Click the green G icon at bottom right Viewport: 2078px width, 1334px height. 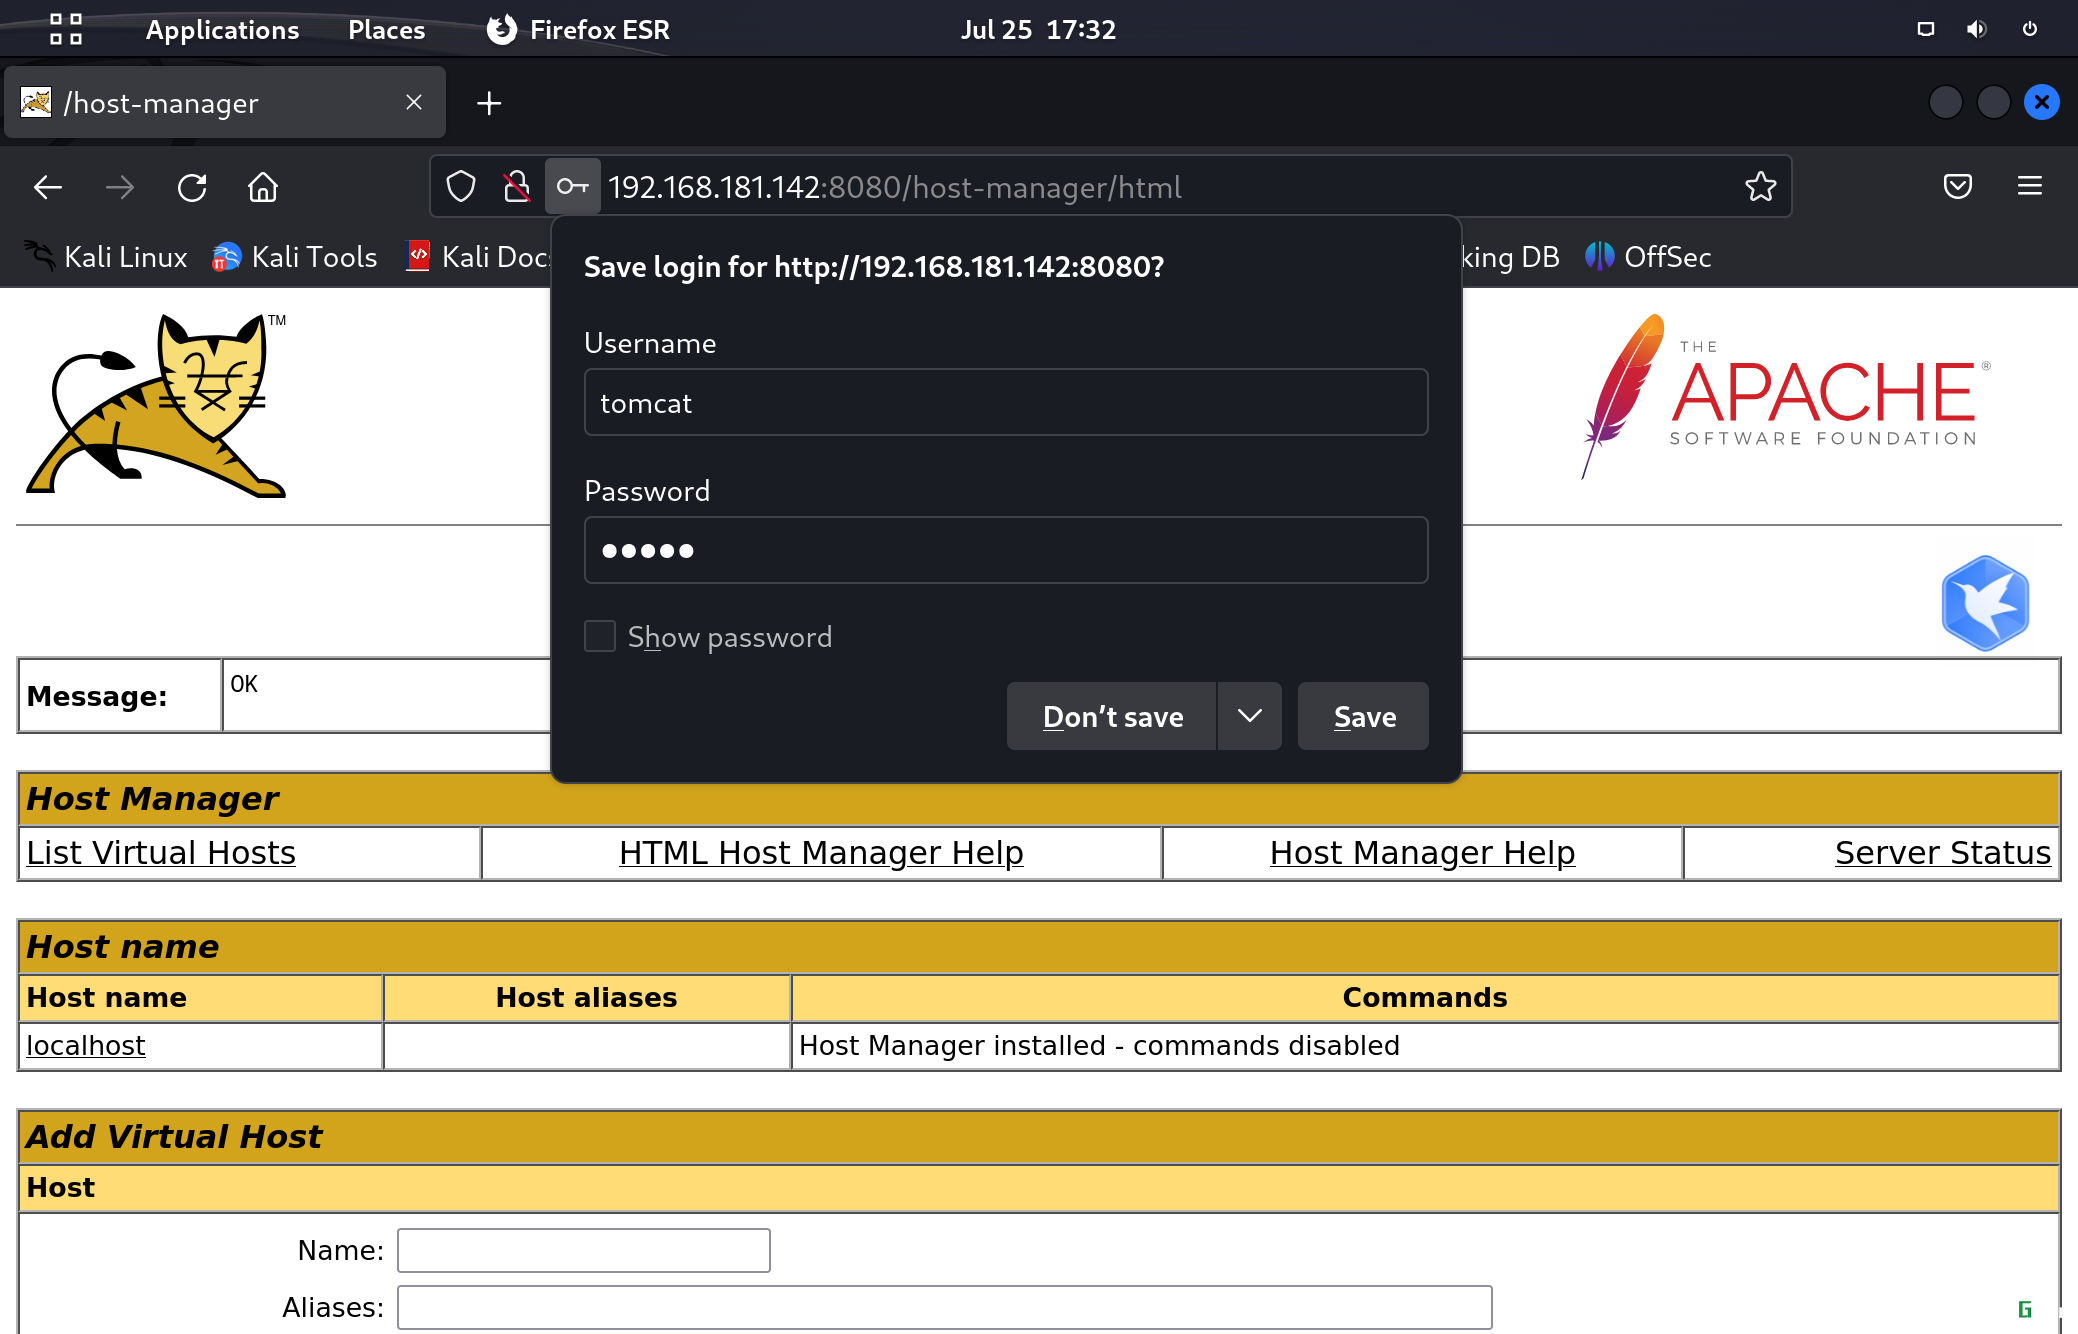pyautogui.click(x=2025, y=1309)
